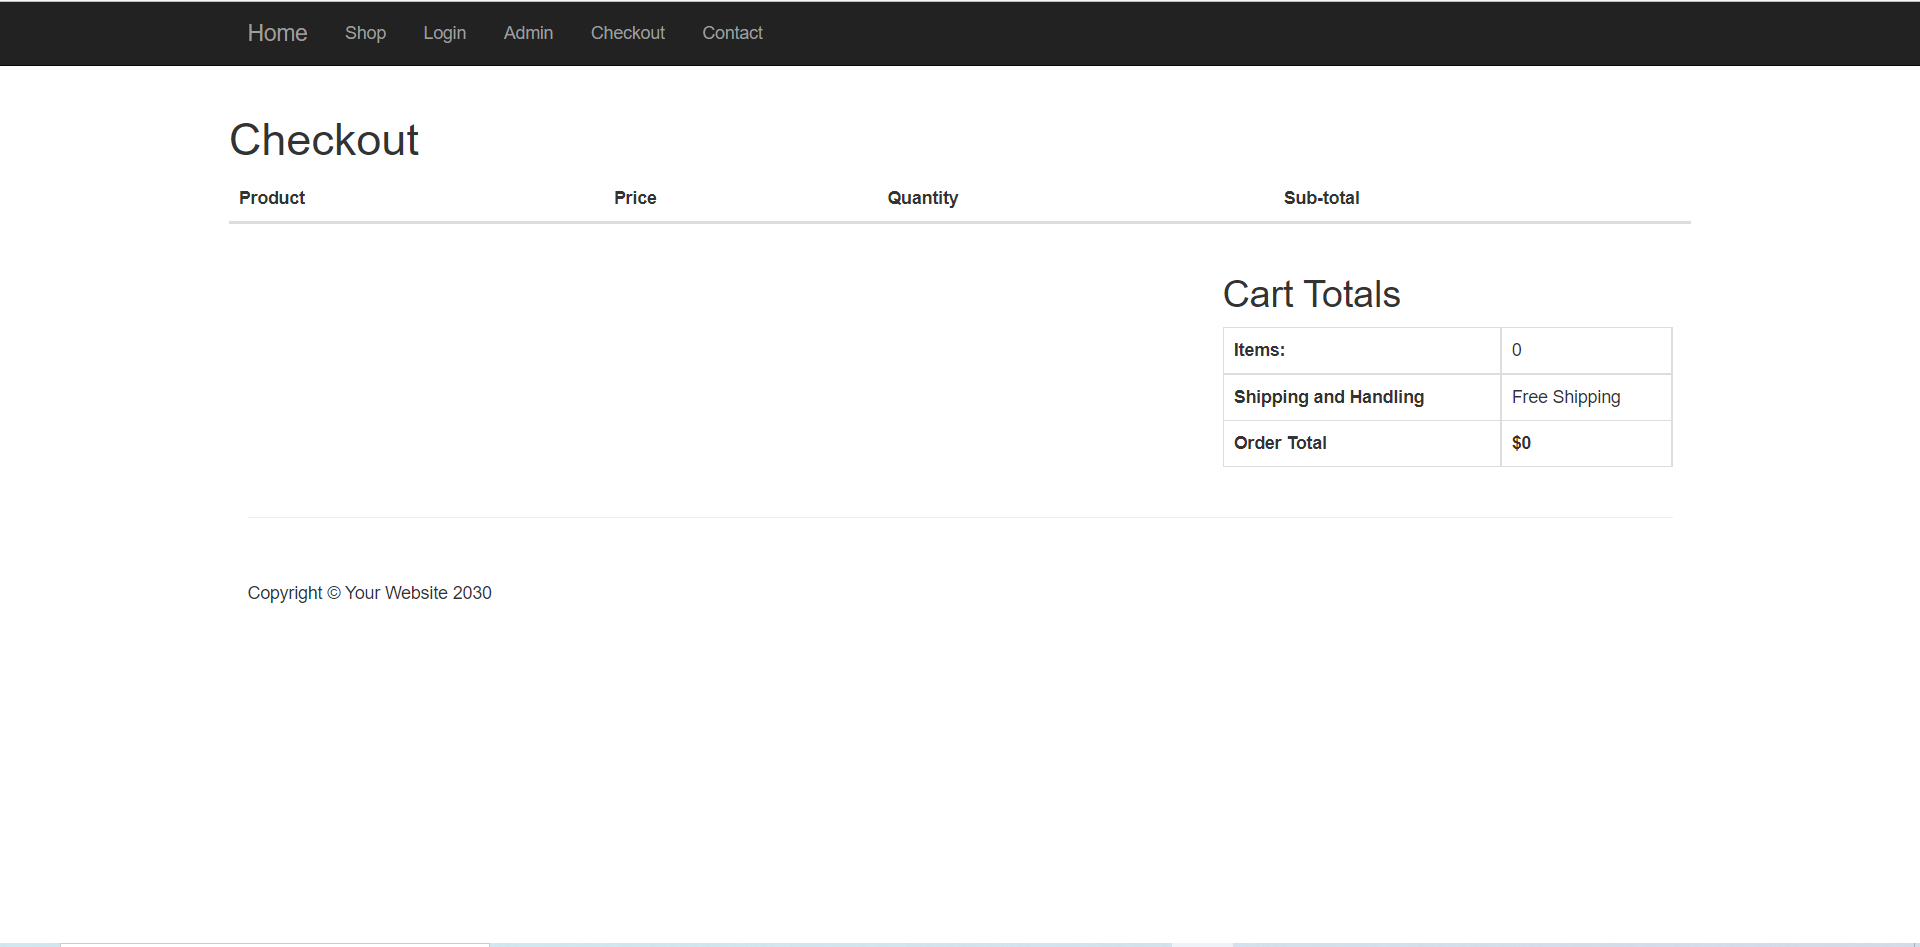The image size is (1920, 947).
Task: Open the Contact page
Action: [x=732, y=33]
